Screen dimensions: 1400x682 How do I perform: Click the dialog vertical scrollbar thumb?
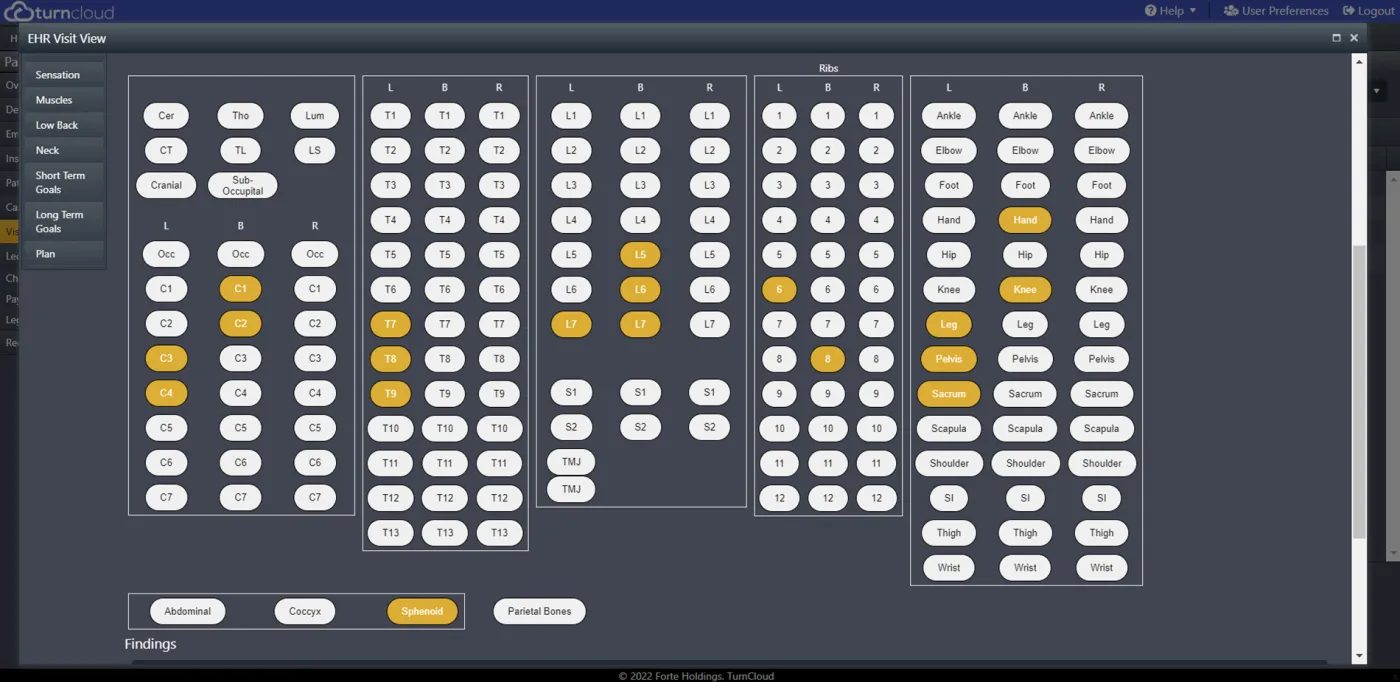tap(1359, 390)
